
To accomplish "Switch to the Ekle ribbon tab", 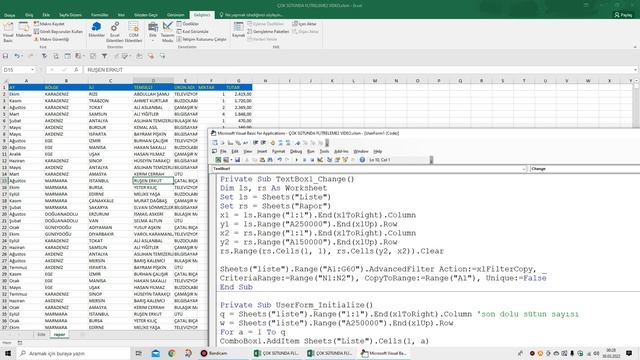I will (46, 15).
